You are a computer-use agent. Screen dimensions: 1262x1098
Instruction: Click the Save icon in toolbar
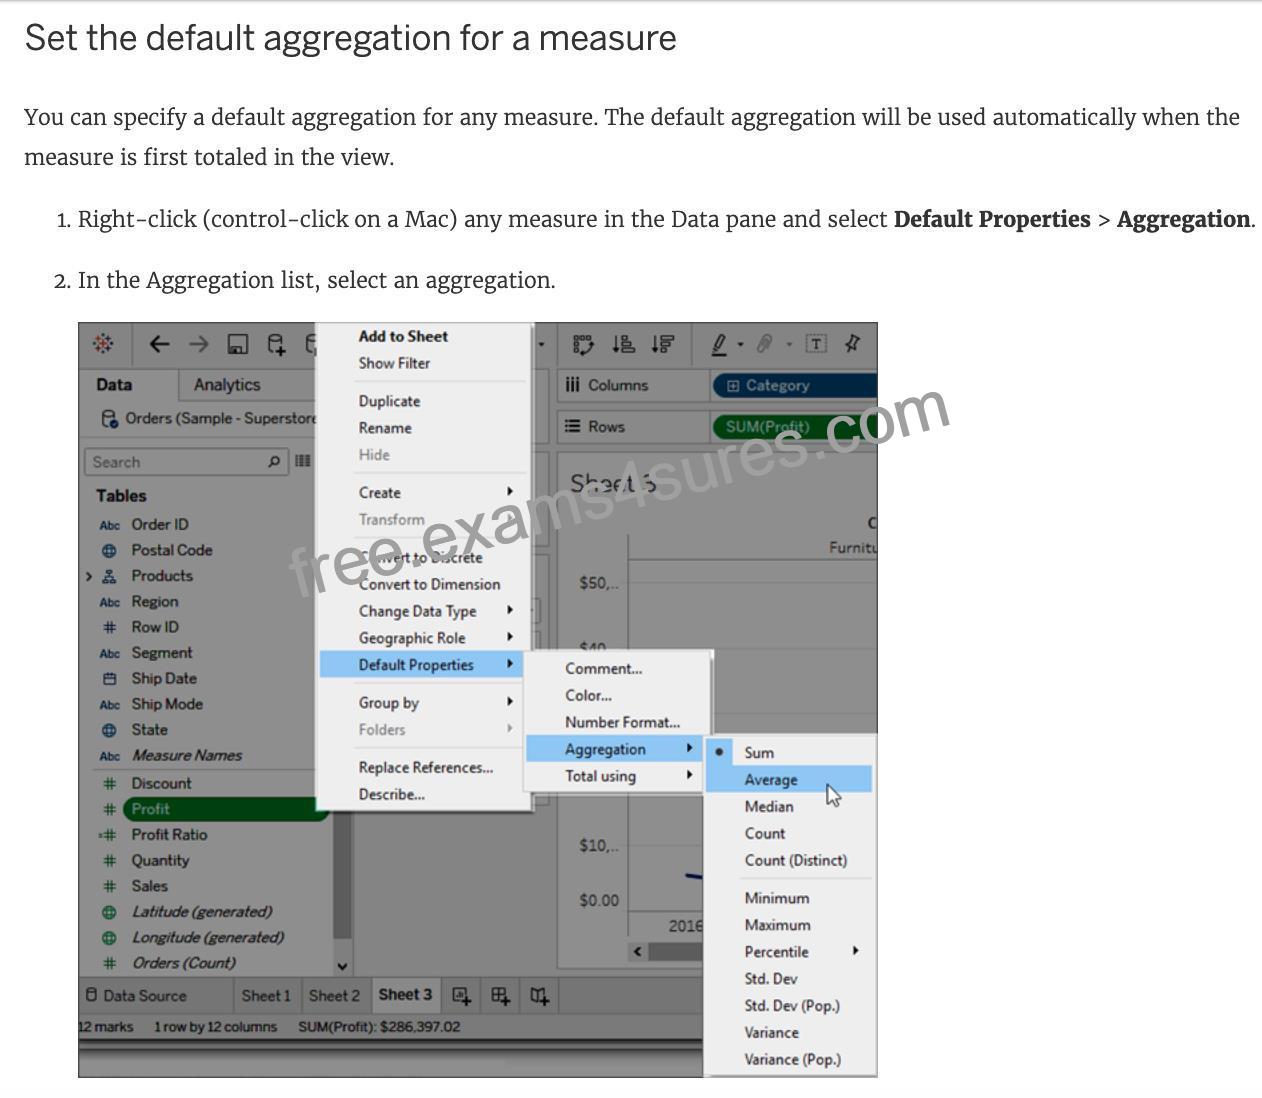pos(237,345)
